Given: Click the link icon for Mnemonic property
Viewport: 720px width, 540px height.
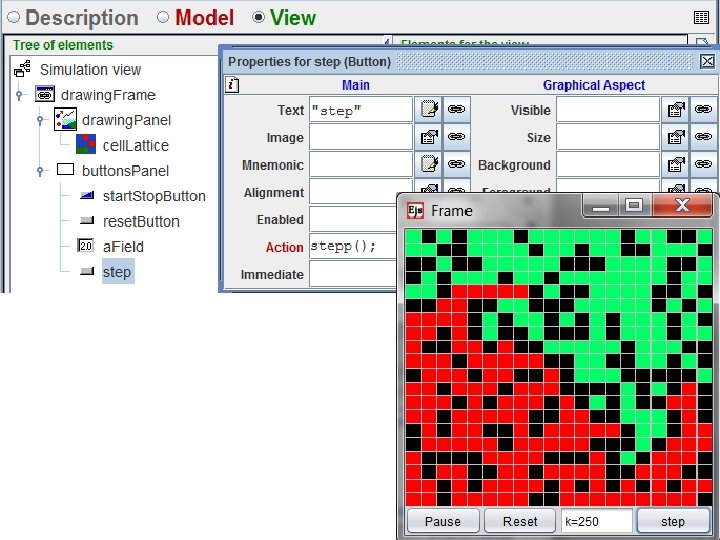Looking at the screenshot, I should point(456,164).
